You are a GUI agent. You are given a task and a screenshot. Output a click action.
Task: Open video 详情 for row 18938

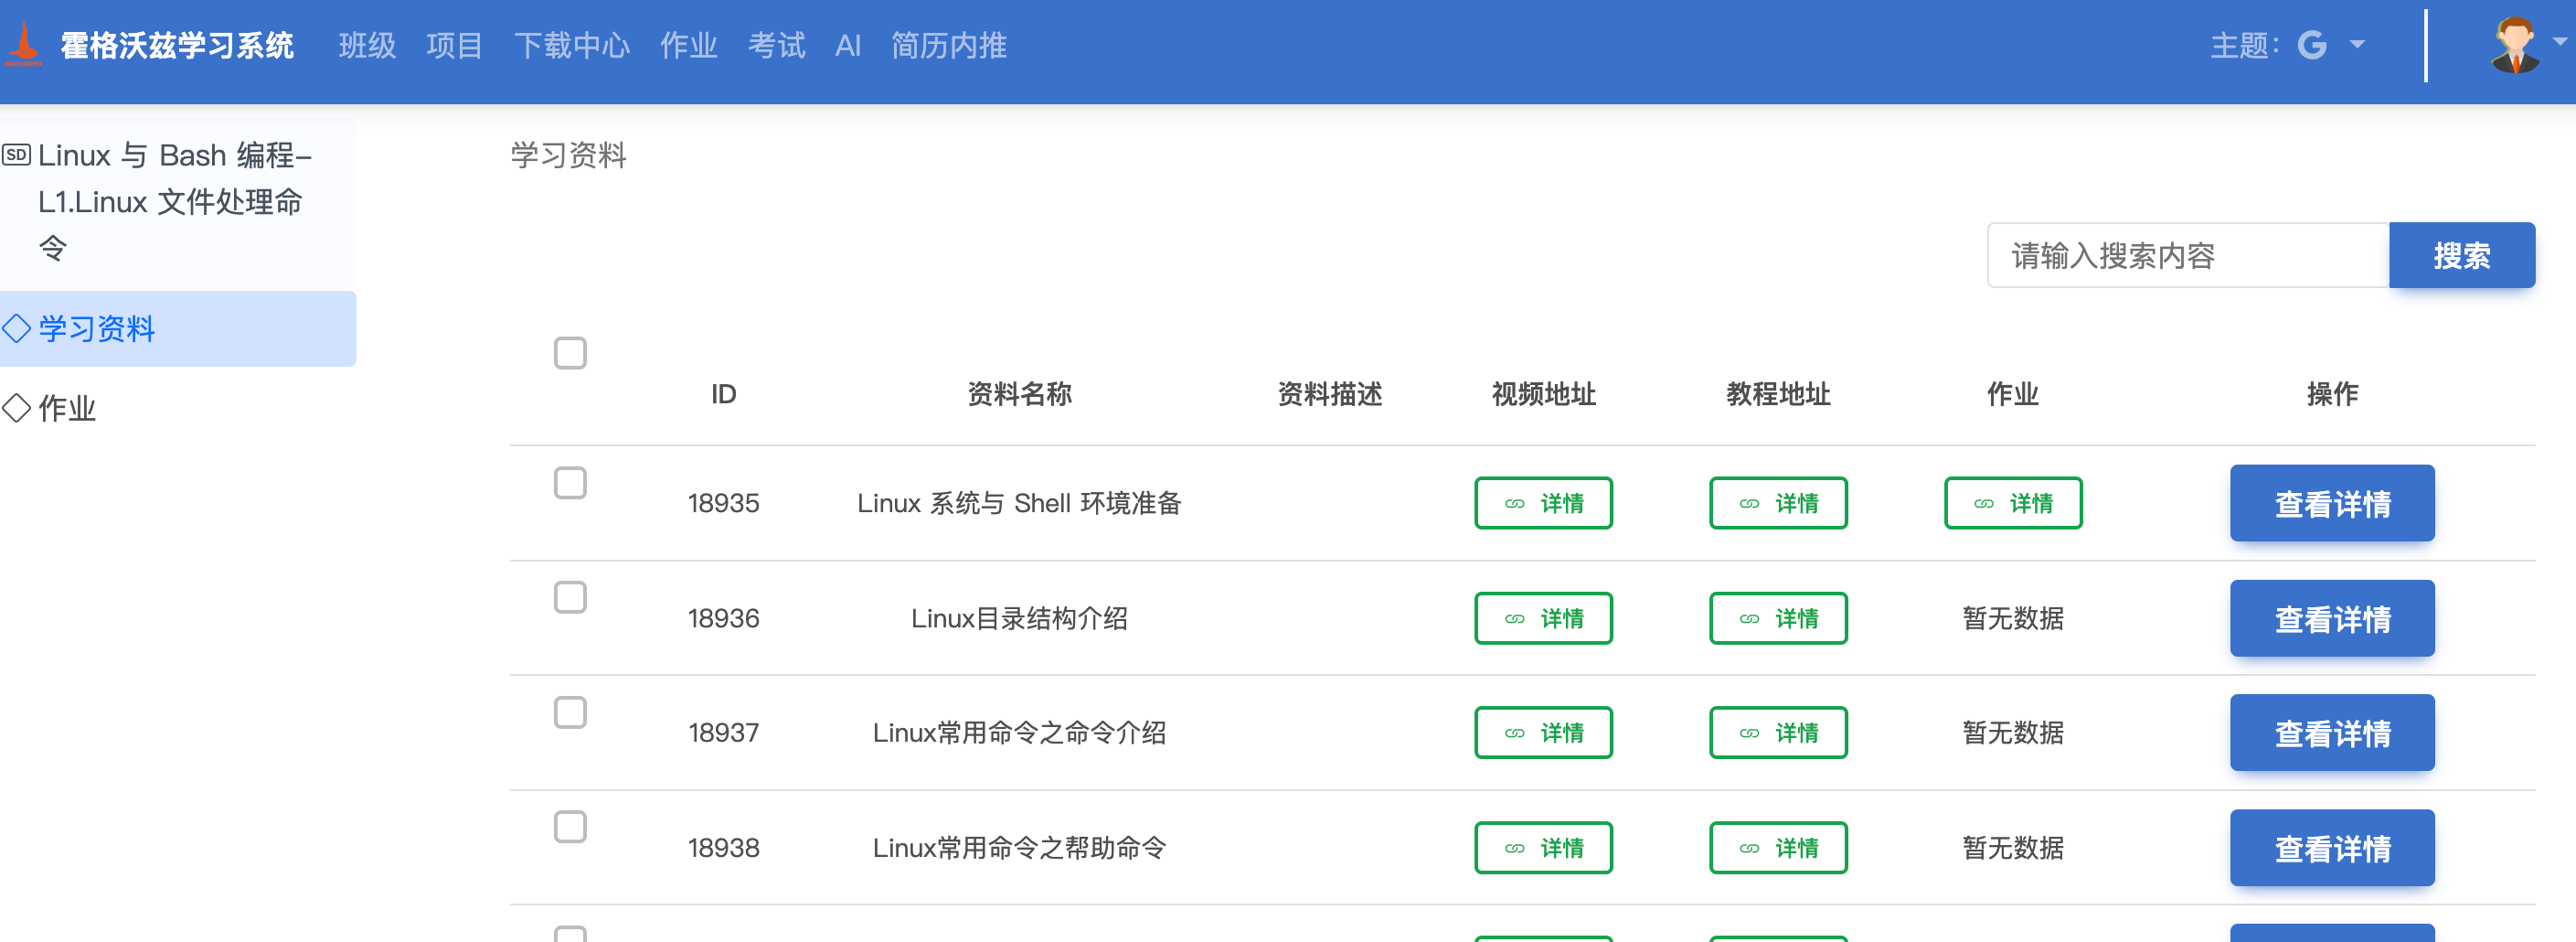(1543, 847)
